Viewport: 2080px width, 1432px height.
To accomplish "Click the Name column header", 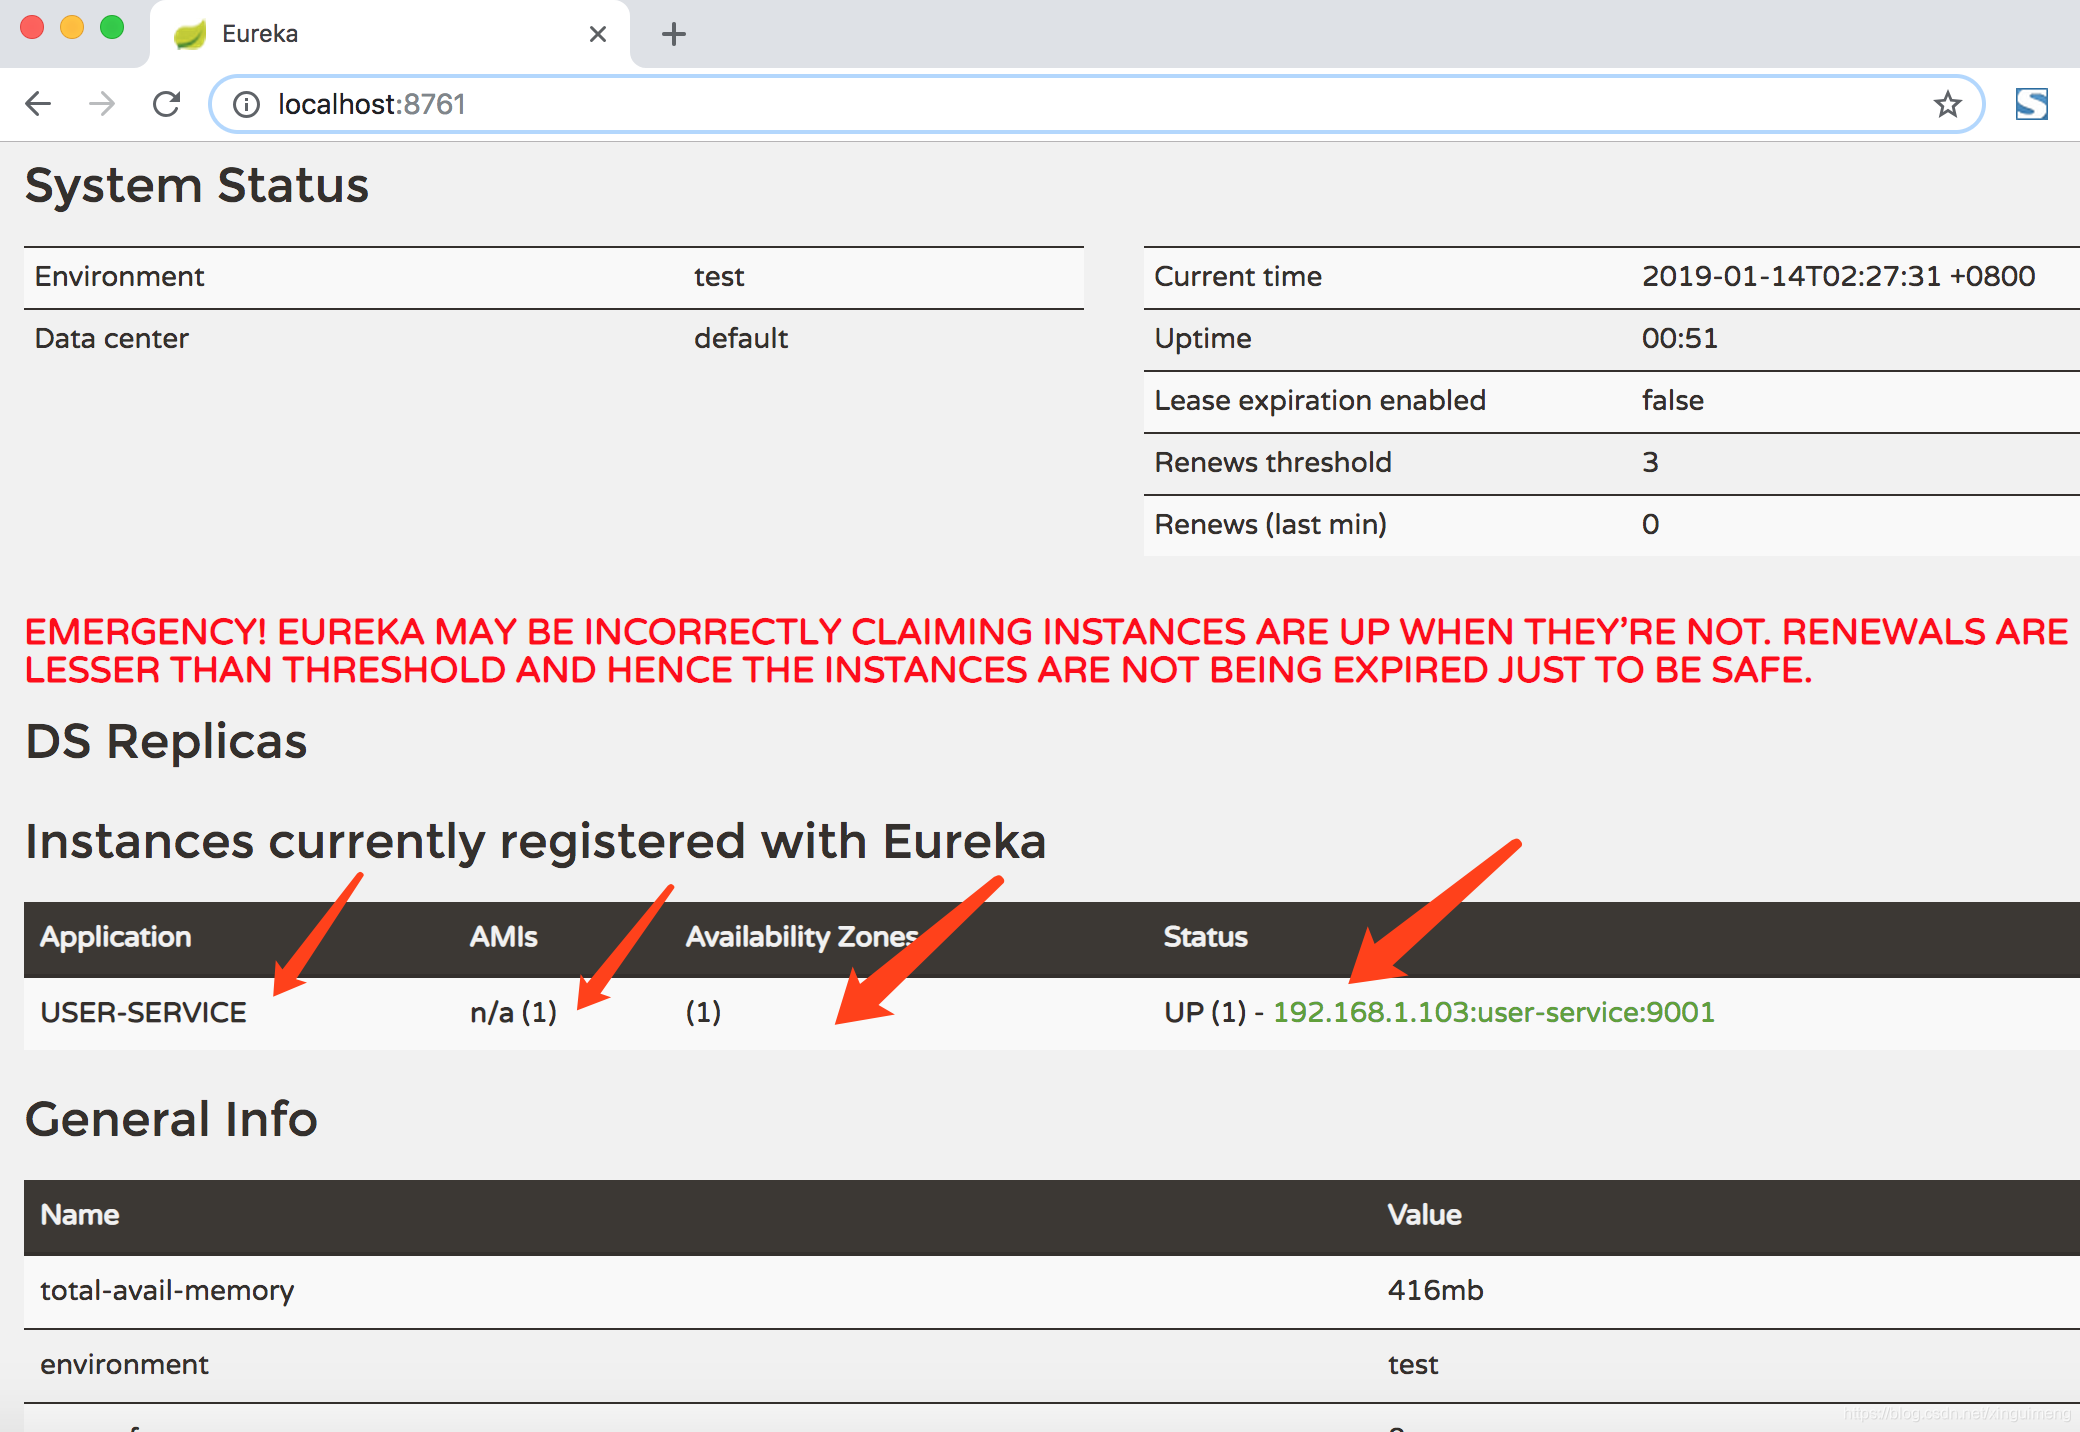I will click(80, 1215).
